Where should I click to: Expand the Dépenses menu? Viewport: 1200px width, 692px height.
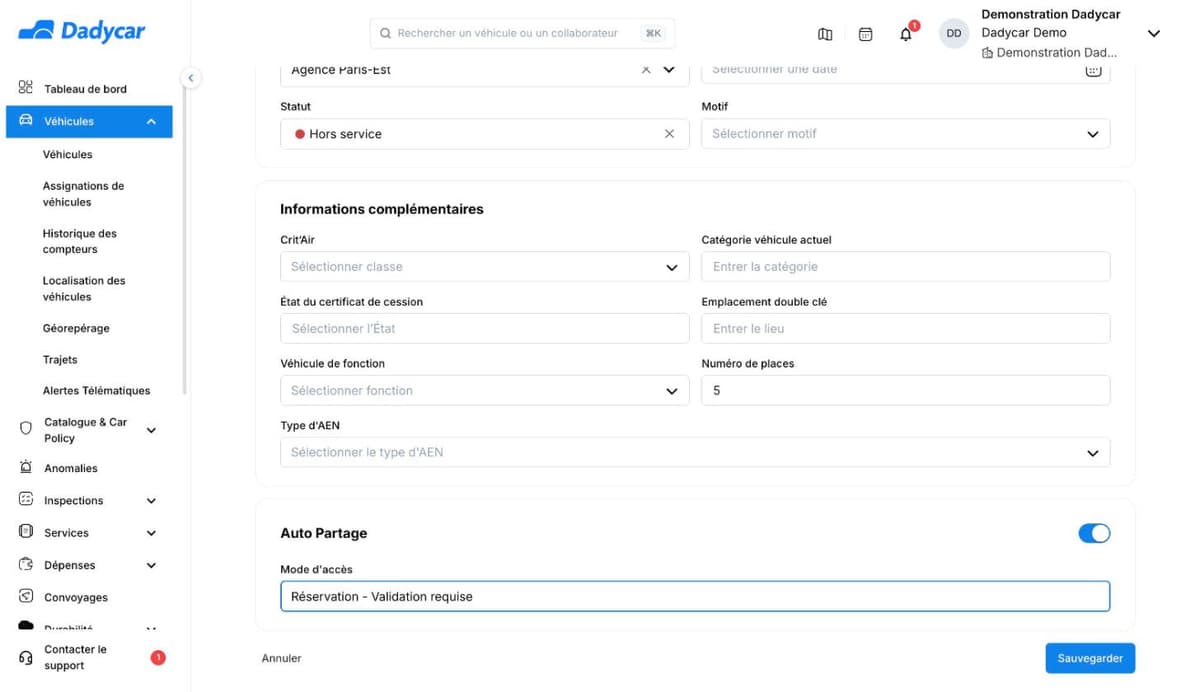point(151,565)
